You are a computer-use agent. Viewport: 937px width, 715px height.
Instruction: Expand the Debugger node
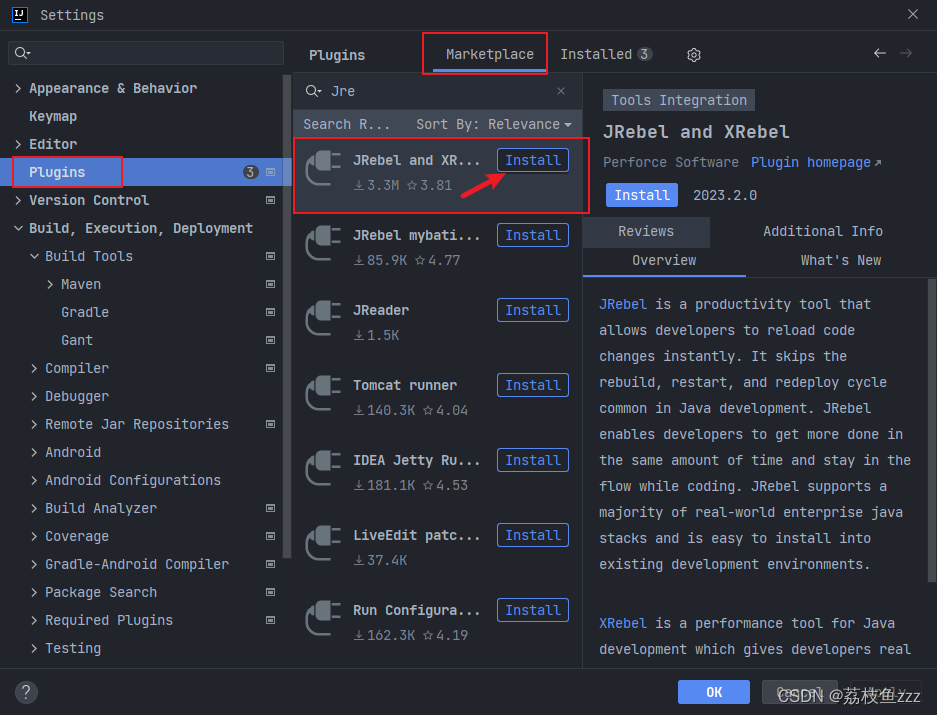point(34,396)
